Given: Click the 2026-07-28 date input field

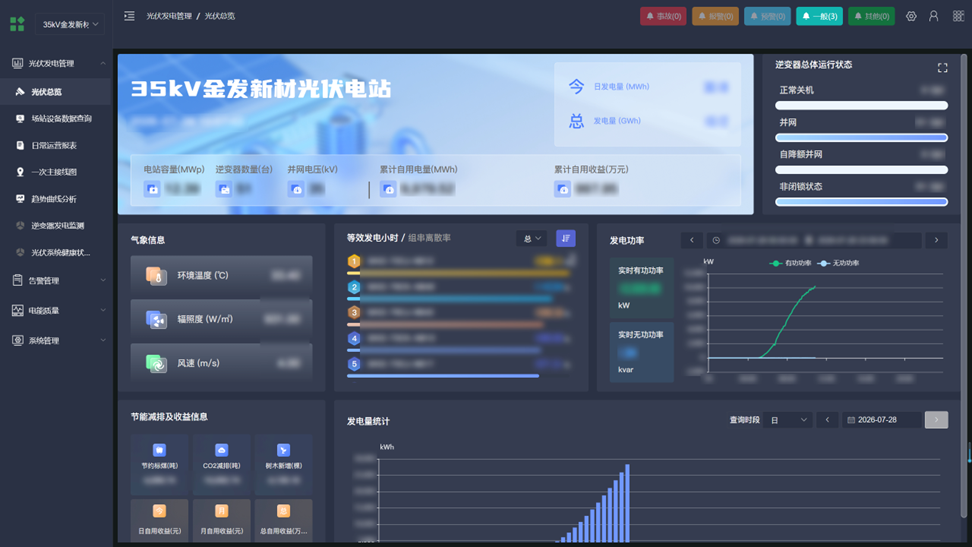Looking at the screenshot, I should (x=880, y=420).
